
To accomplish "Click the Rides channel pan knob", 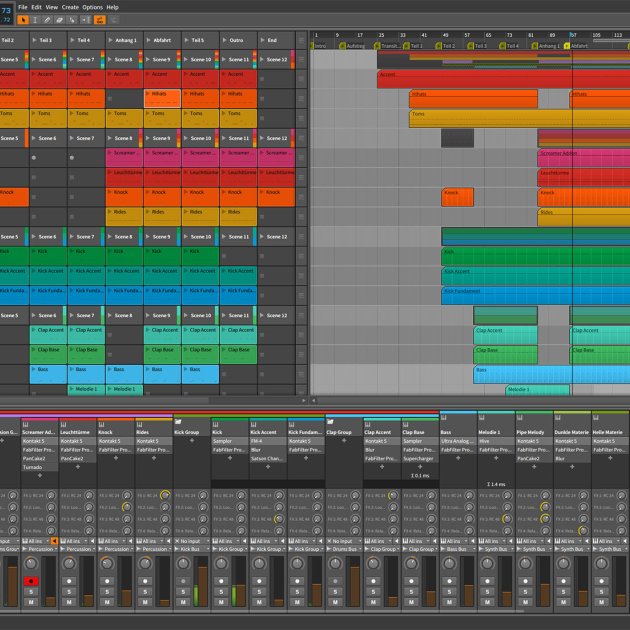I will [145, 565].
